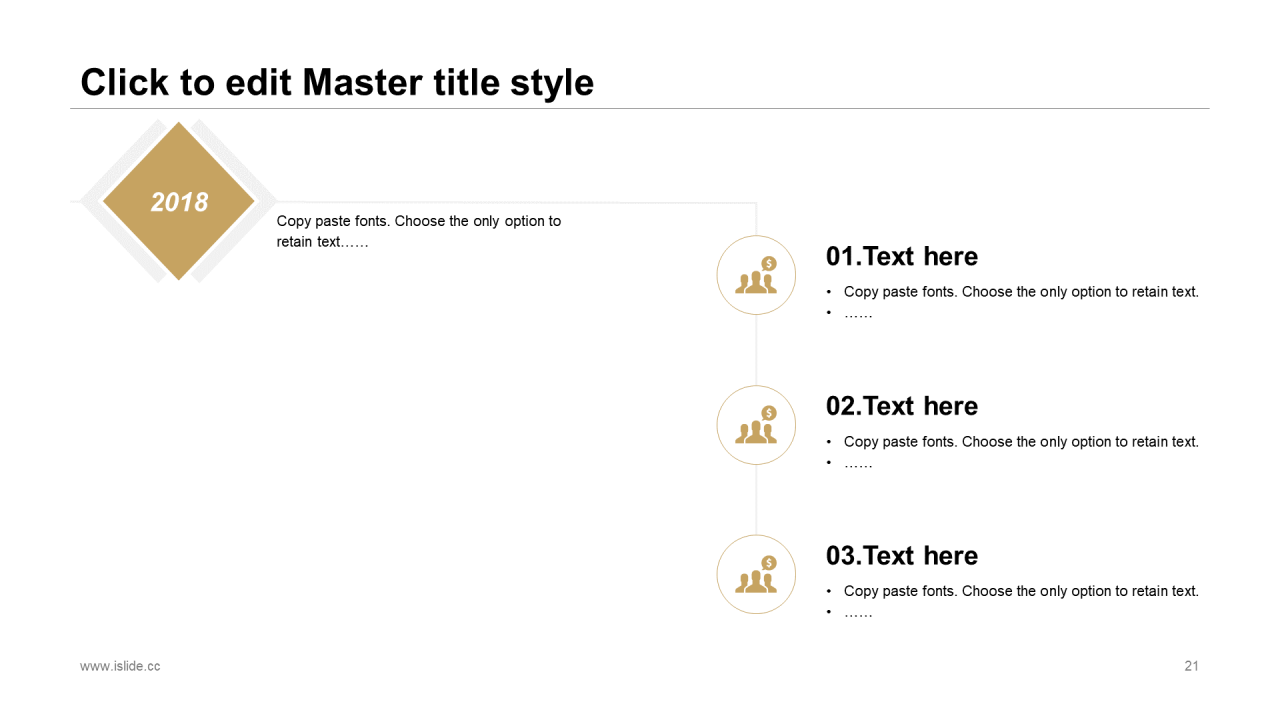Select the gold 2018 diamond shape
Image resolution: width=1280 pixels, height=720 pixels.
(x=179, y=201)
